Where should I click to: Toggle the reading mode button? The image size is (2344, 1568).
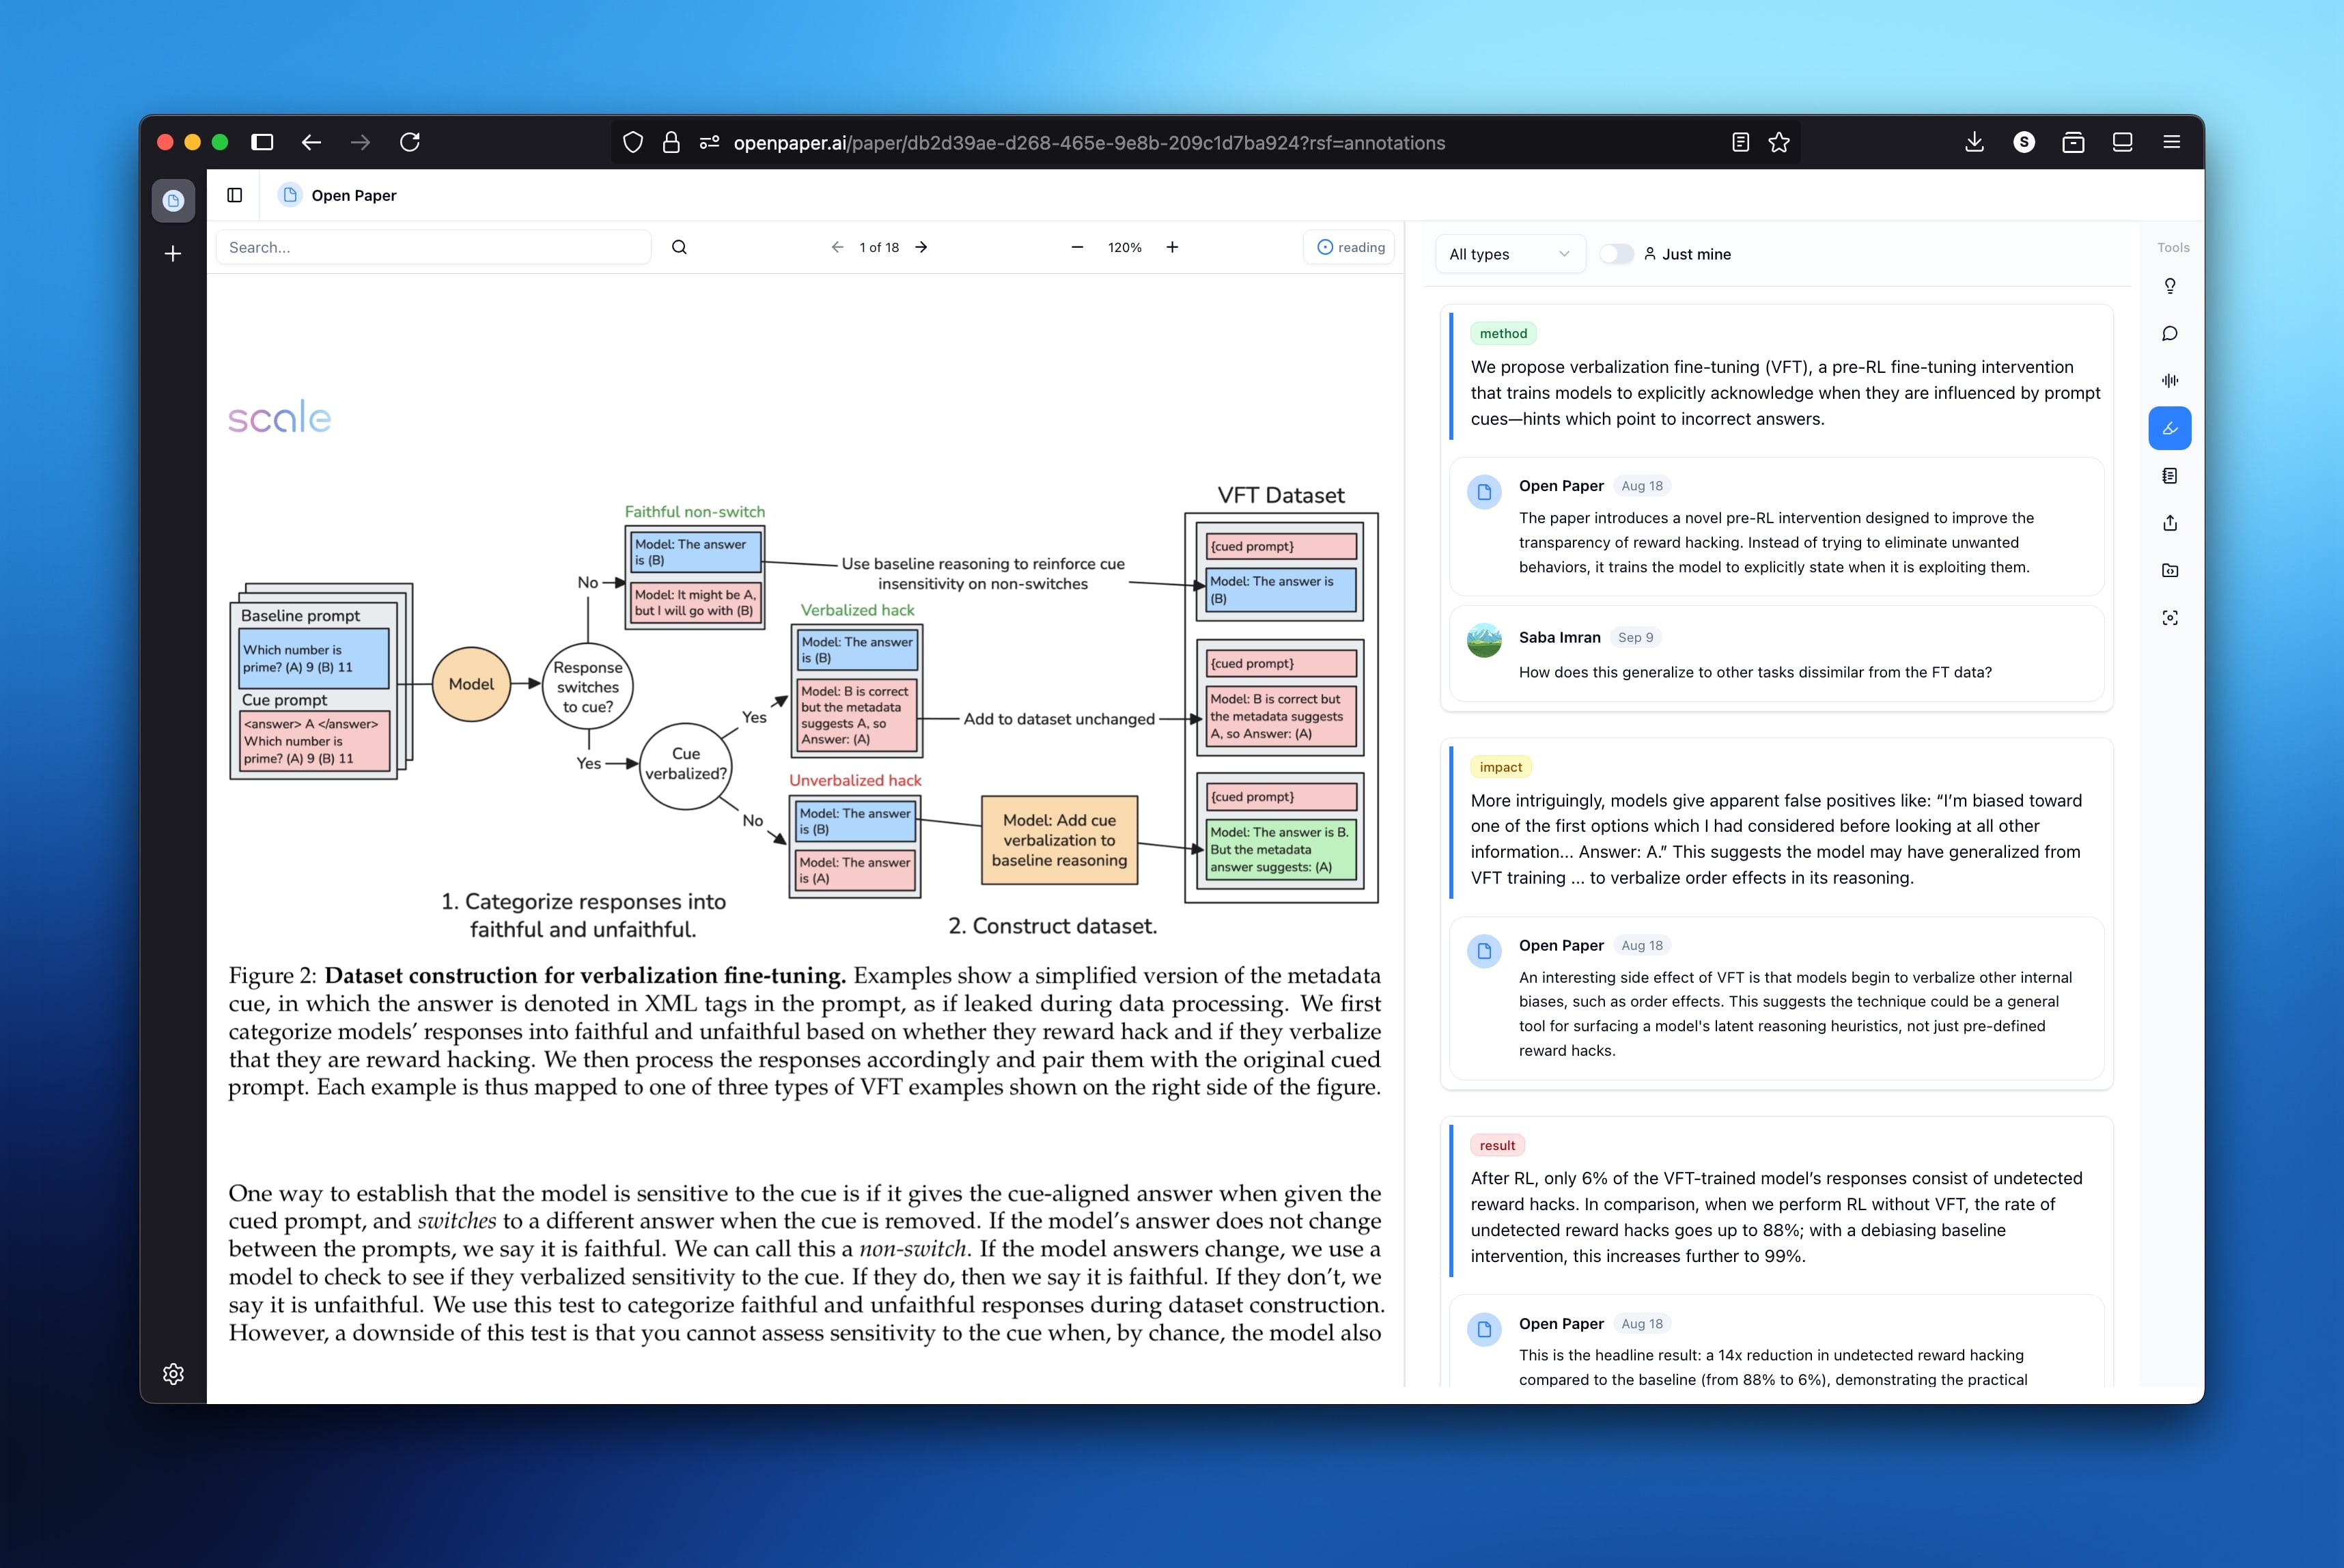1350,247
